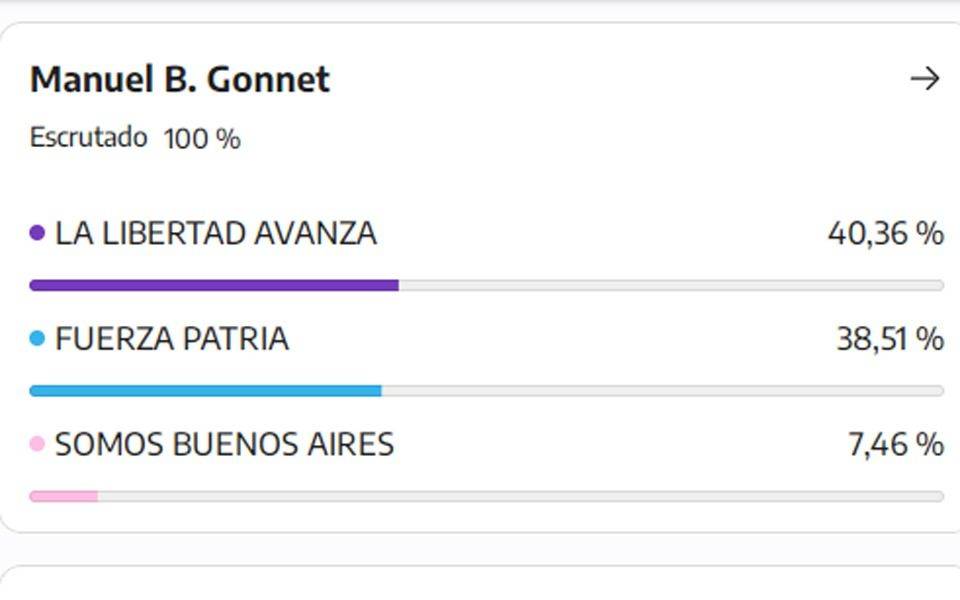
Task: Click the gray unfilled part of Somos Buenos Aires bar
Action: [521, 496]
